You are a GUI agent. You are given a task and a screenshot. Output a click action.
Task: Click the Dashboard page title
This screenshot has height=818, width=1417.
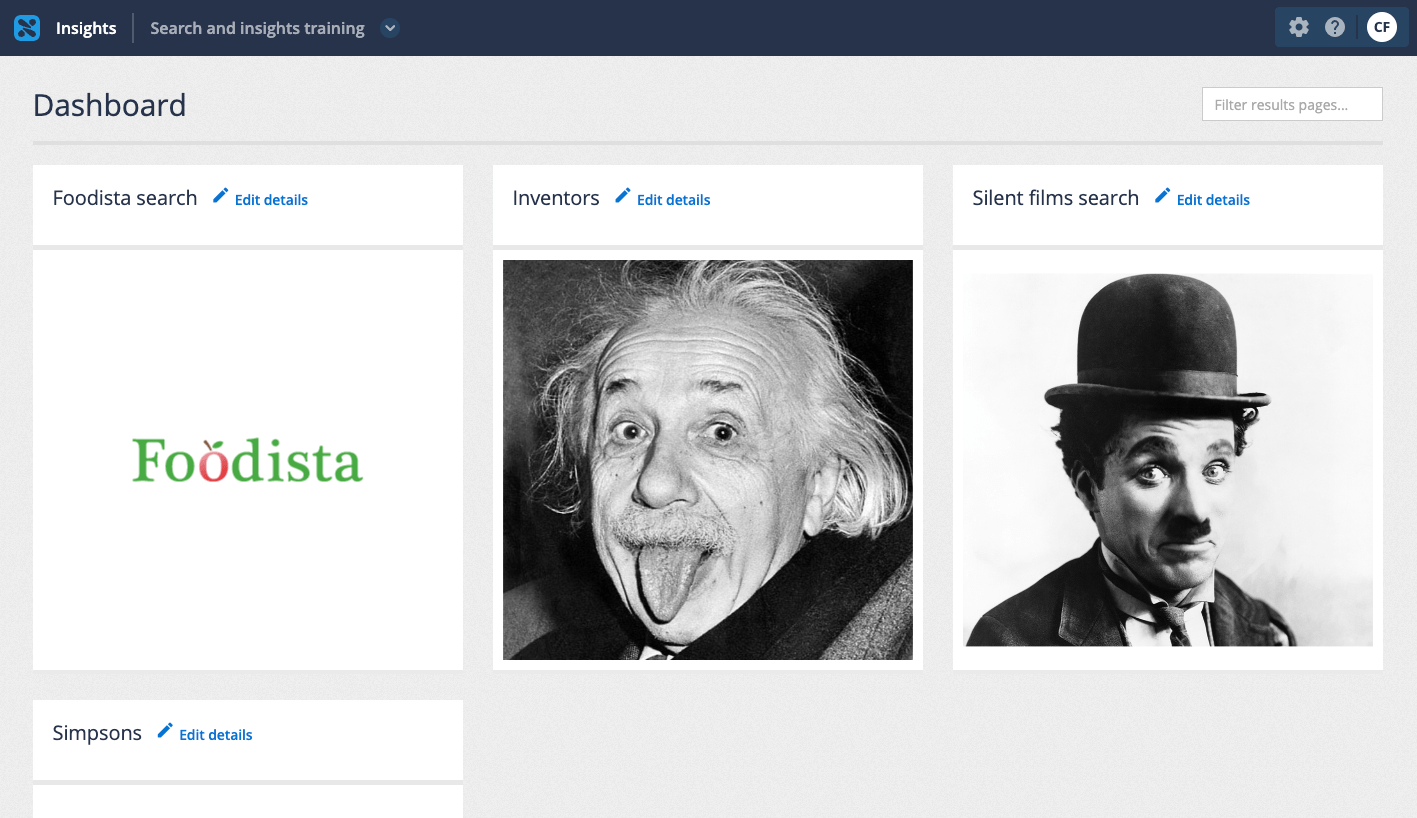(109, 104)
